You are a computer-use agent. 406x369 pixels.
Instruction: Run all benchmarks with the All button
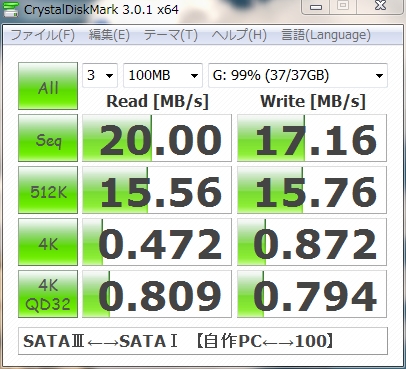coord(48,86)
